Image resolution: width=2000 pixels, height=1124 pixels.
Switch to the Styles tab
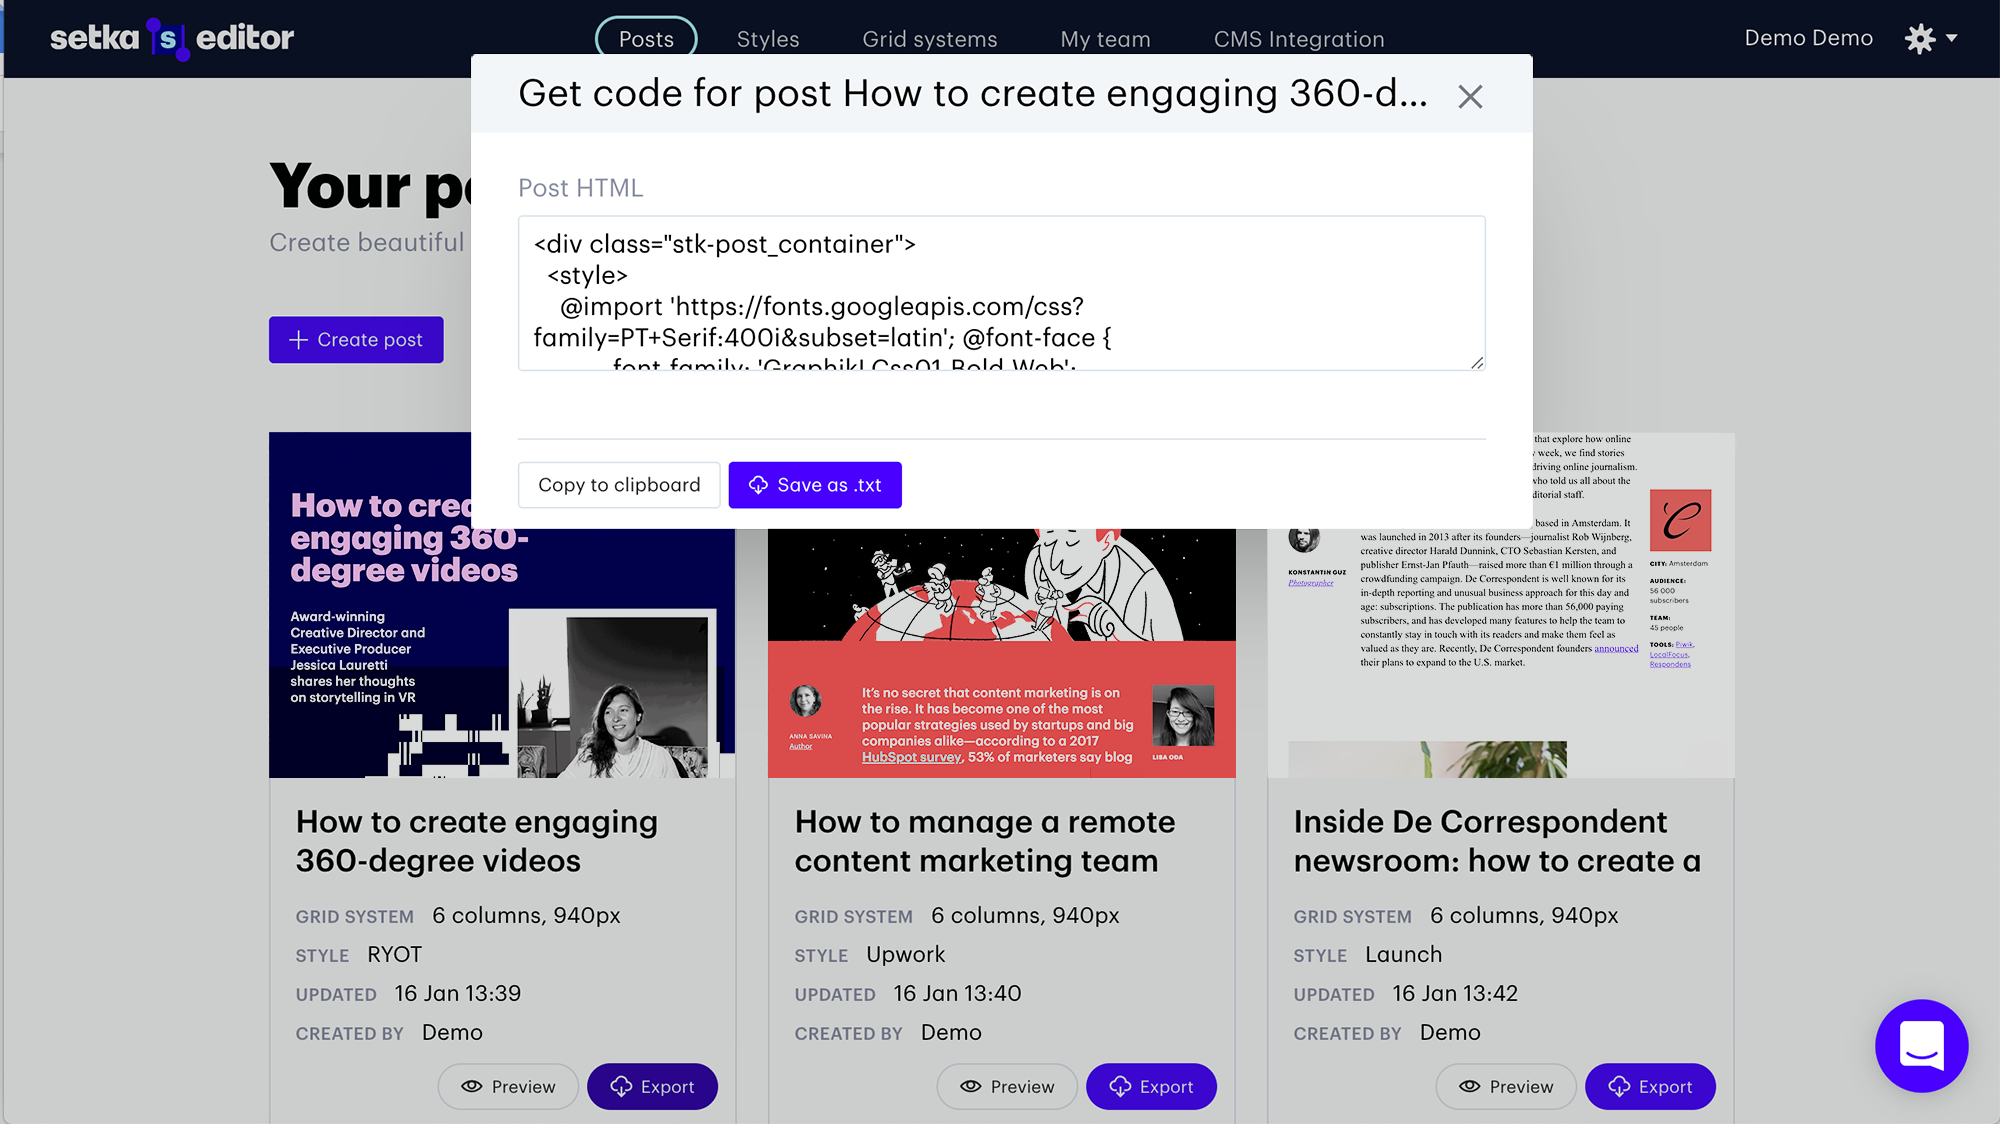pos(768,39)
